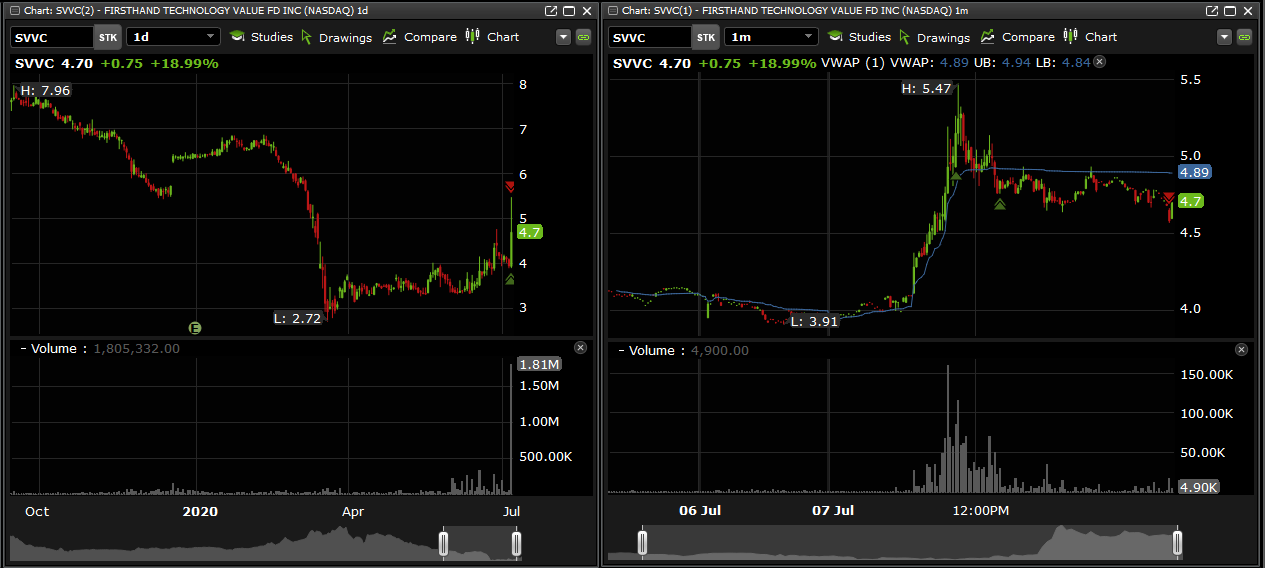
Task: Pop out the SVVC(2) chart window
Action: coord(550,10)
